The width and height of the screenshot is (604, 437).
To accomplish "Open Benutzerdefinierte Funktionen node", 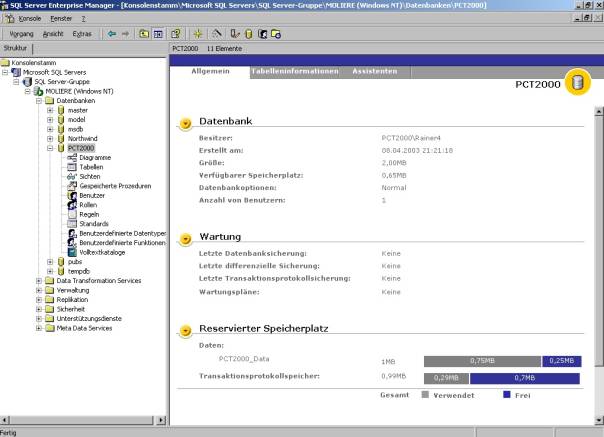I will click(122, 243).
